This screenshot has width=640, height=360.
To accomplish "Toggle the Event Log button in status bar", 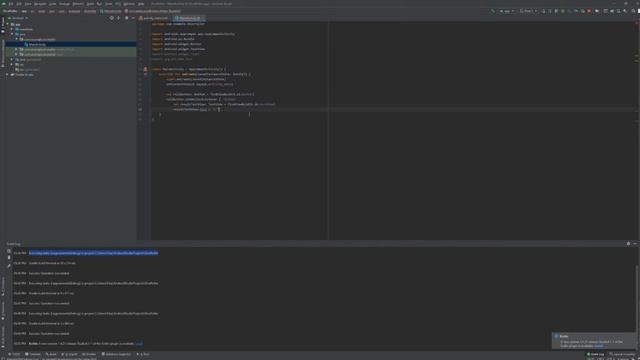I will [x=595, y=354].
